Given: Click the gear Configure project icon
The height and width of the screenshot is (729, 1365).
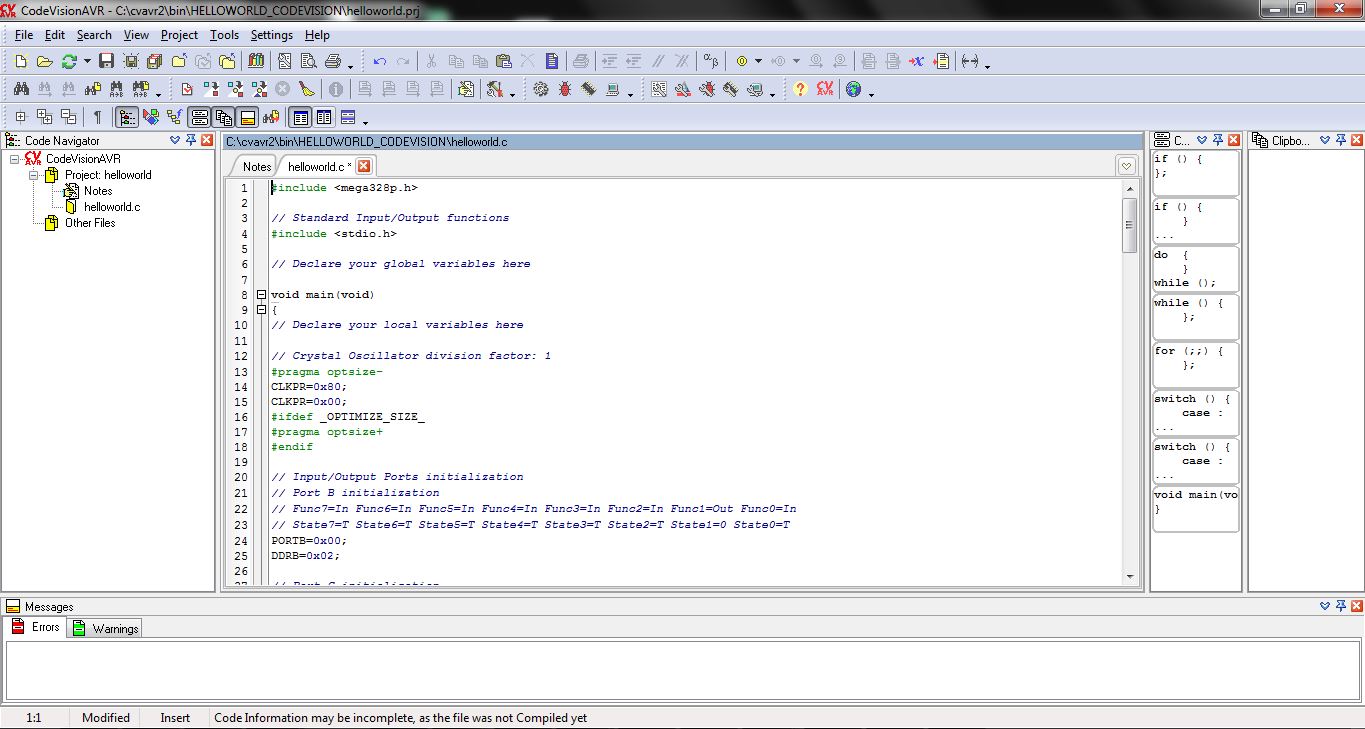Looking at the screenshot, I should coord(541,89).
